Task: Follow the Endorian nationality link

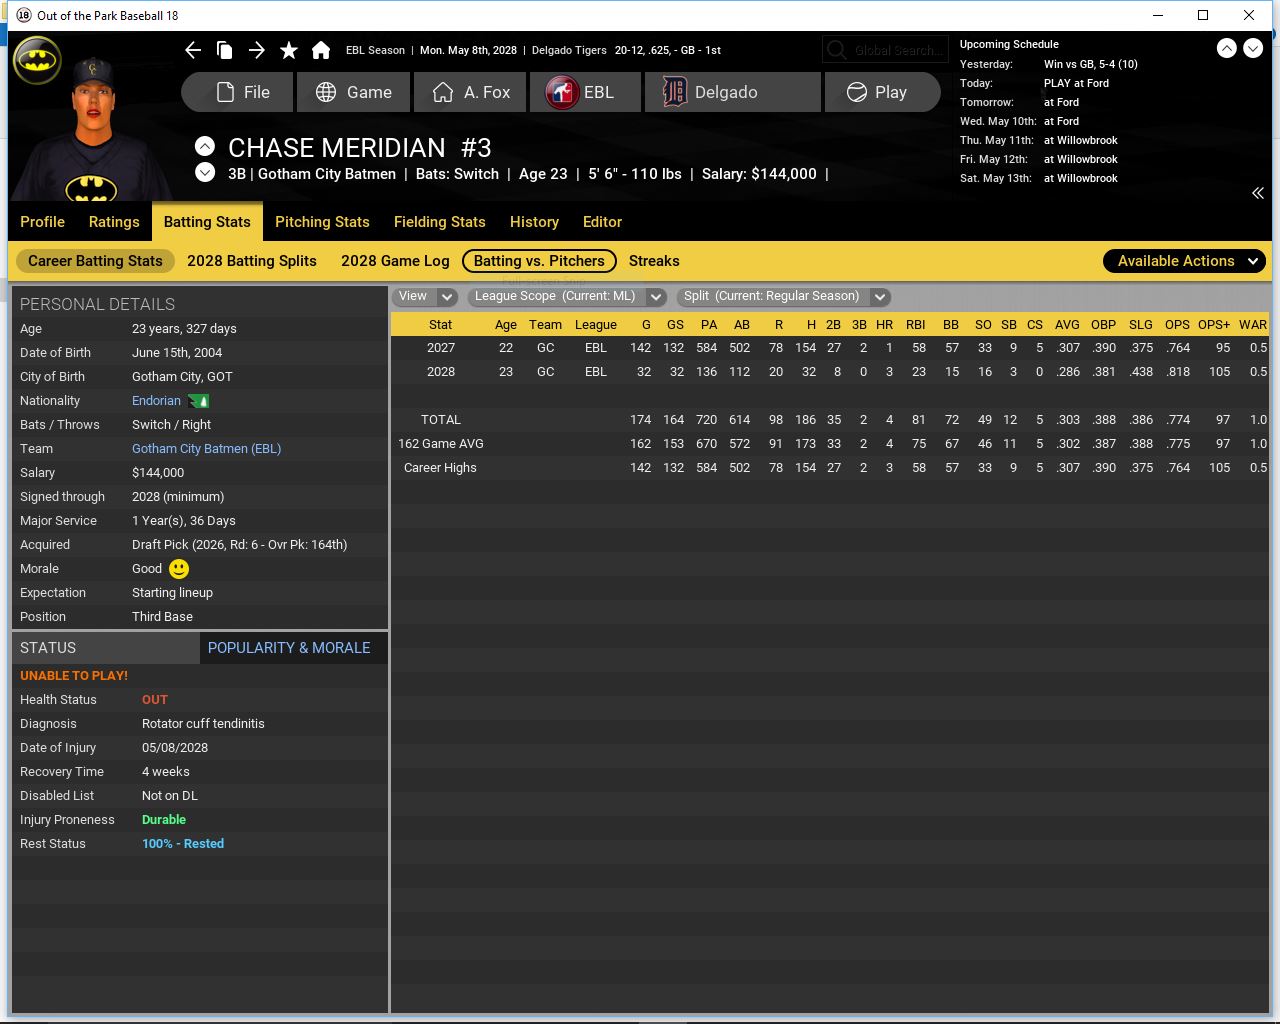Action: click(156, 401)
